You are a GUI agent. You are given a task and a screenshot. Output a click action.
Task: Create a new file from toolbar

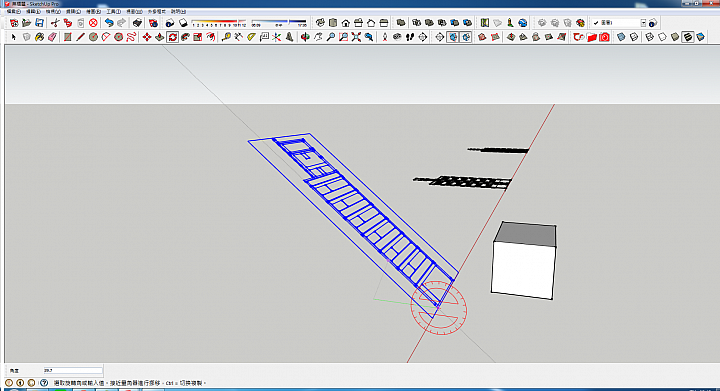[x=14, y=23]
